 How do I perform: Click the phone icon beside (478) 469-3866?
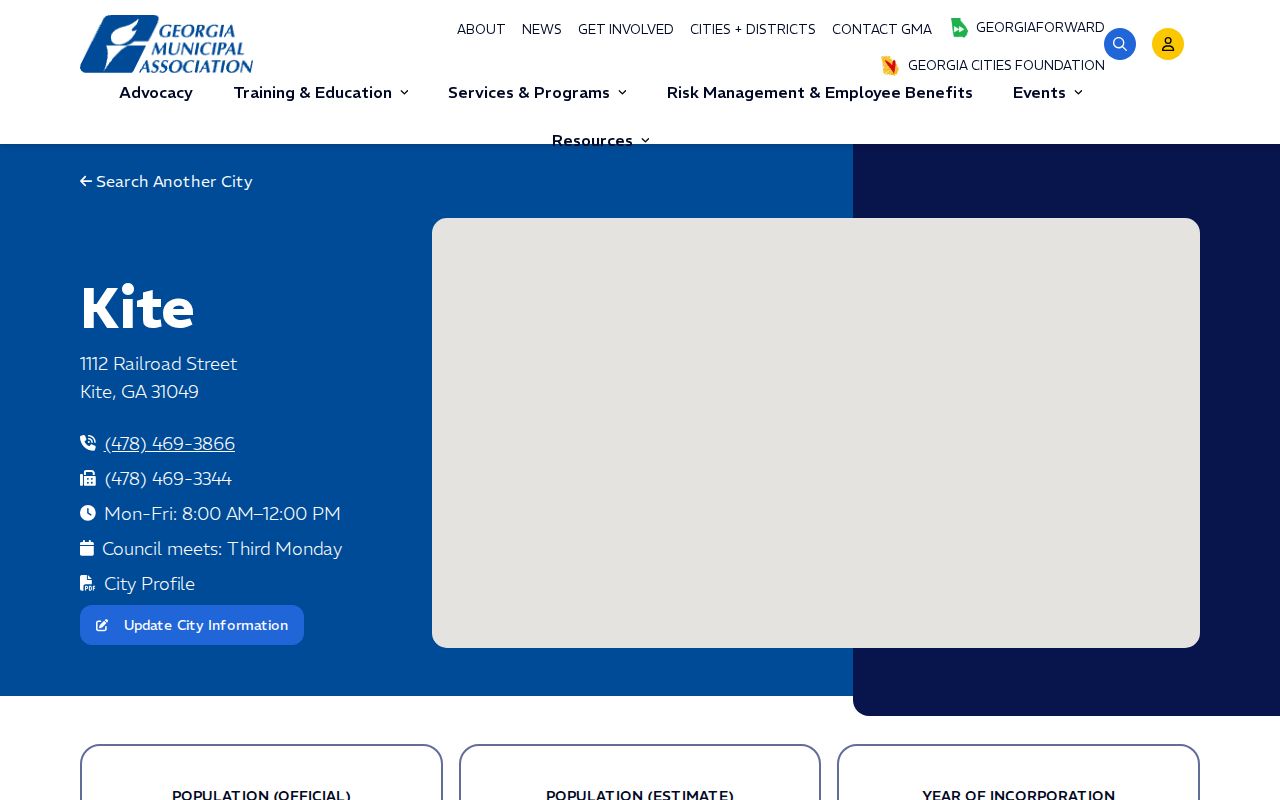click(x=88, y=443)
